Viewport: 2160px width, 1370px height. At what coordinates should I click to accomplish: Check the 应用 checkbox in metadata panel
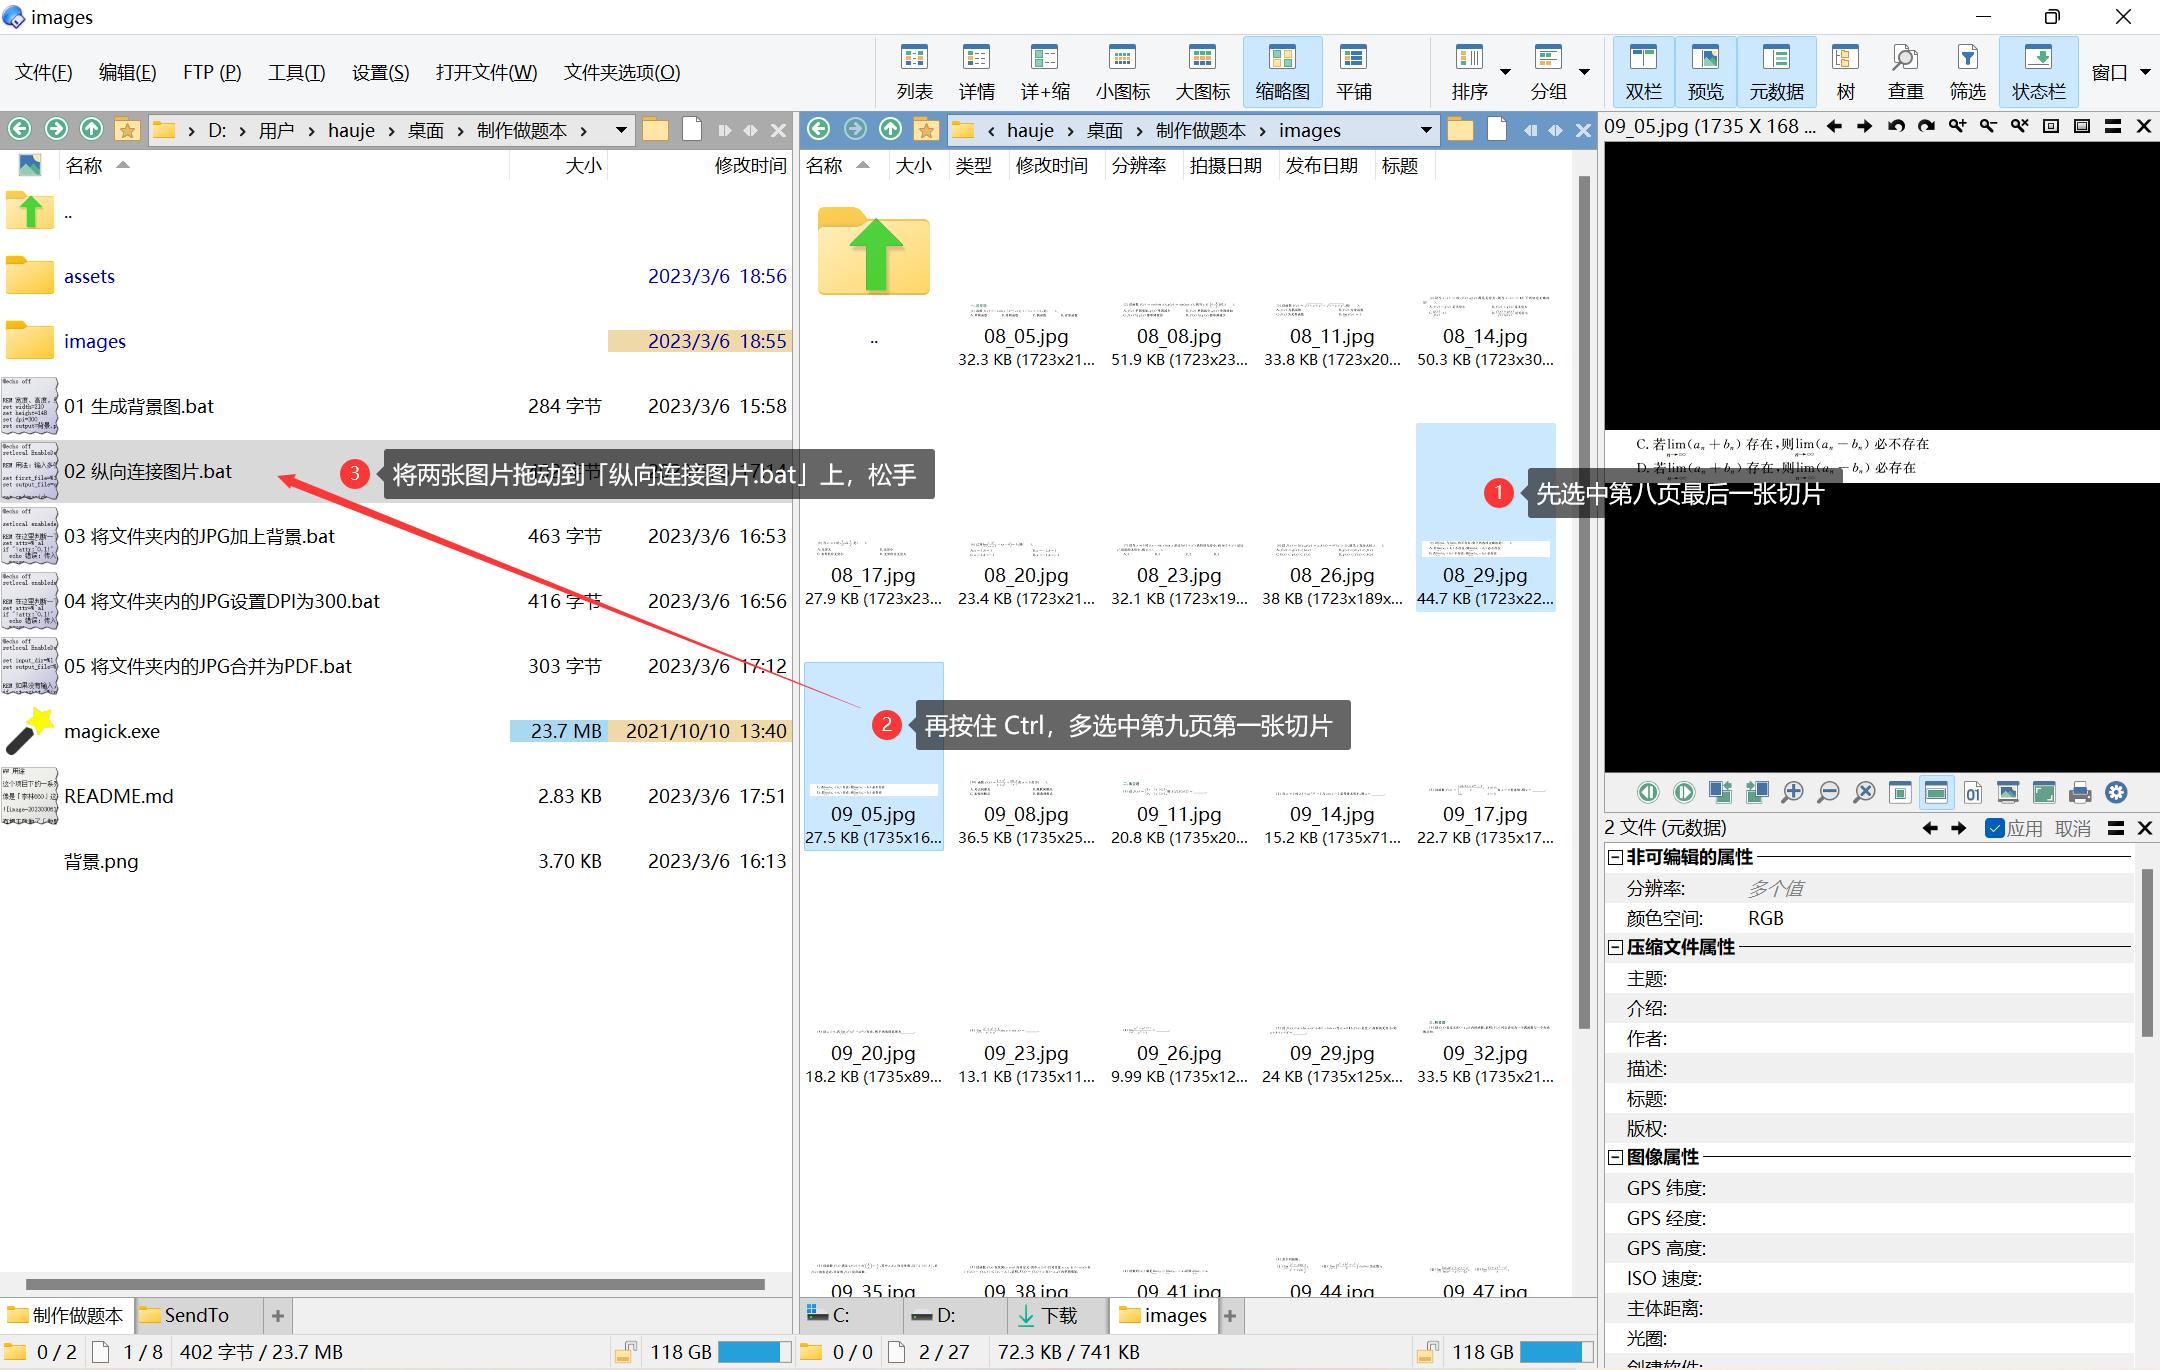coord(1995,828)
